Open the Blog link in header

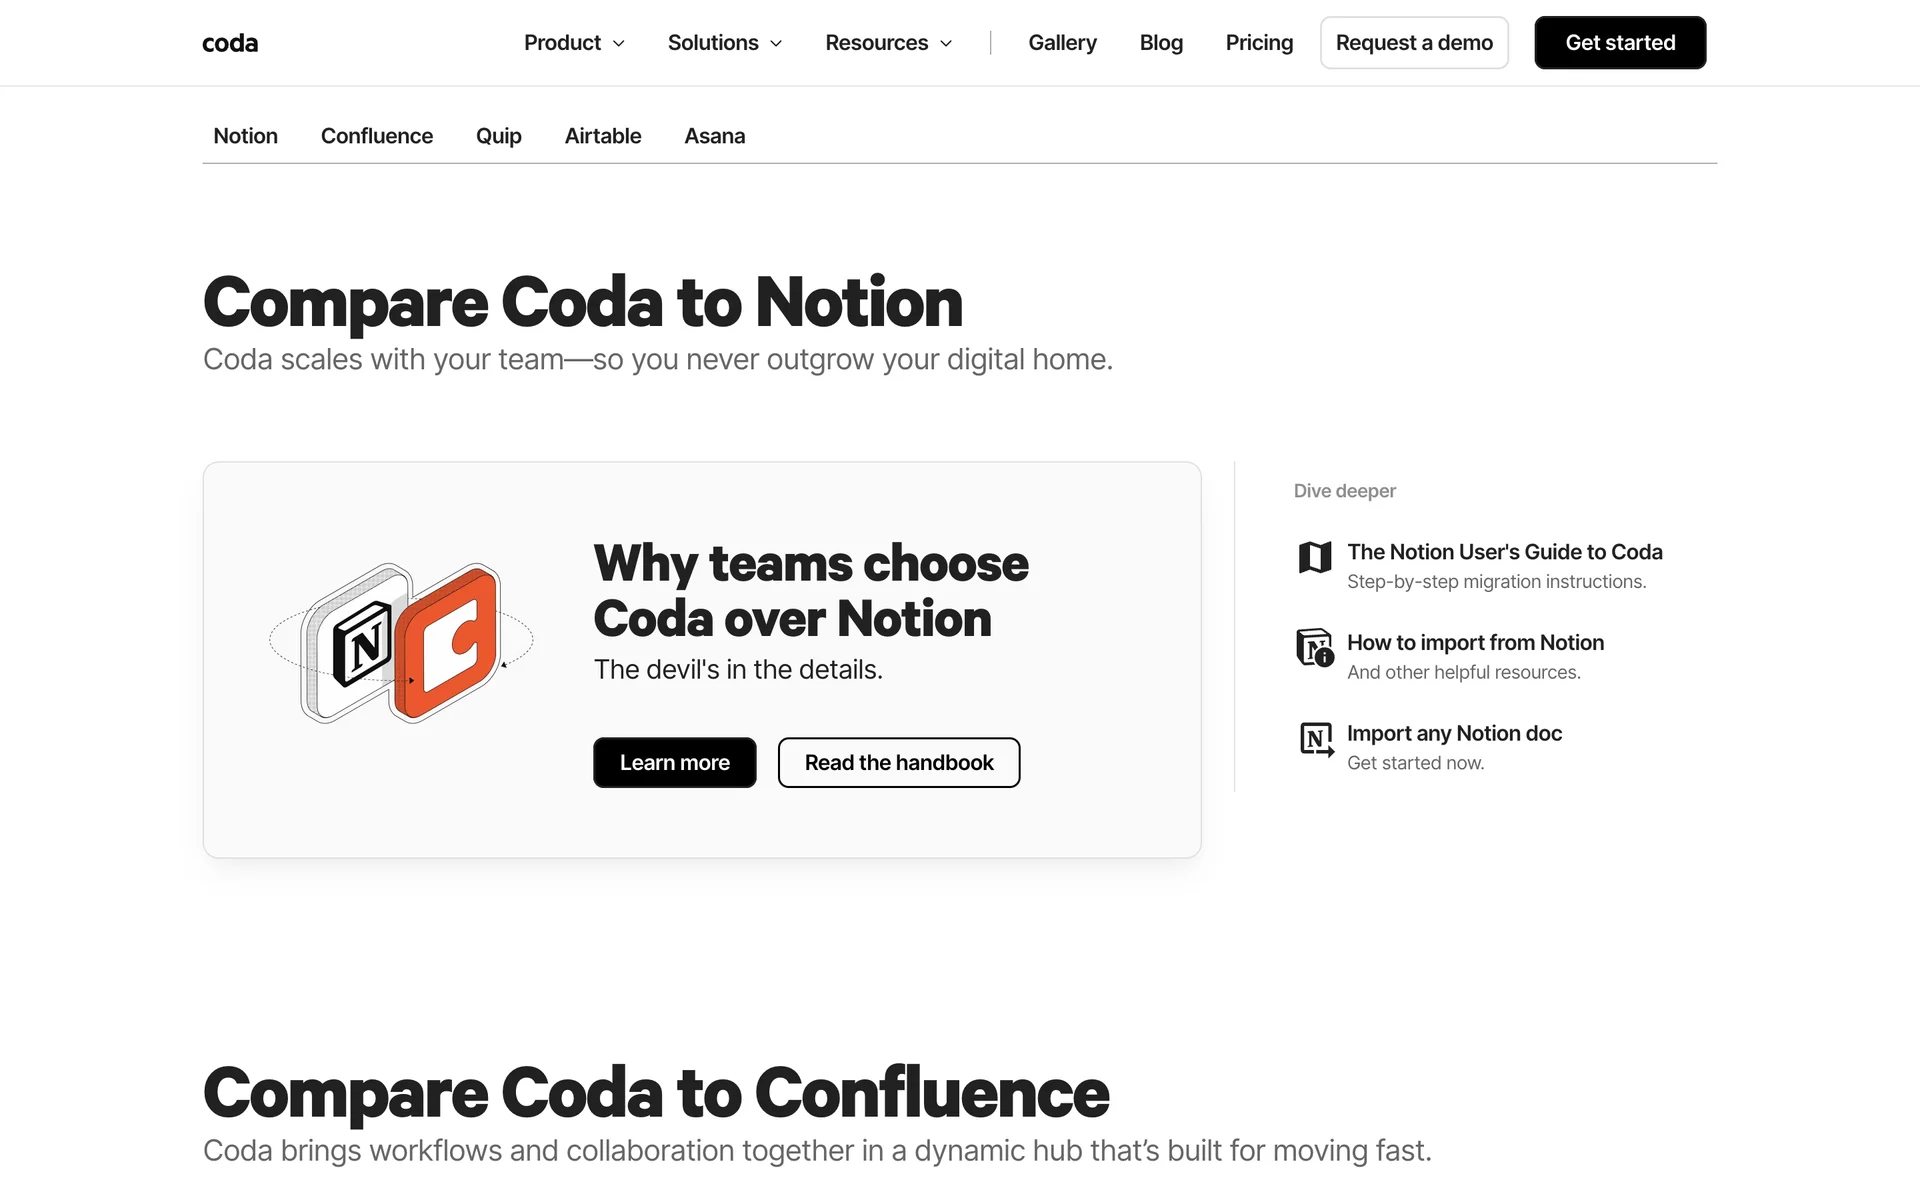[1161, 43]
